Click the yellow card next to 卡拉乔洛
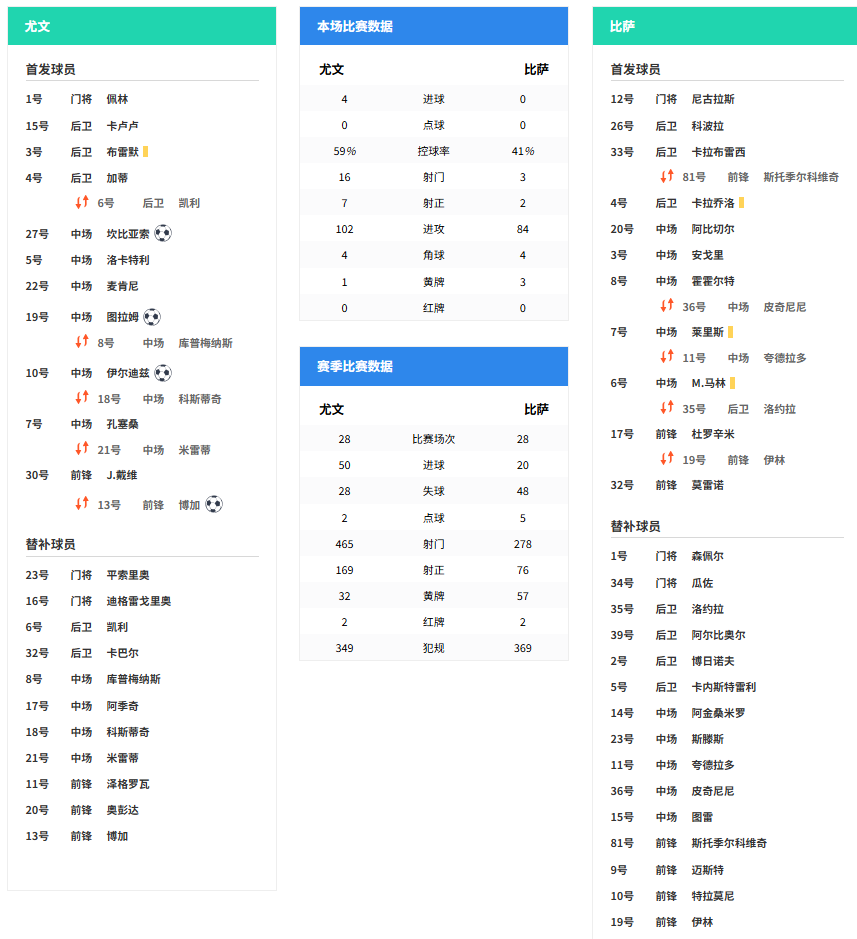The height and width of the screenshot is (939, 857). click(x=742, y=203)
